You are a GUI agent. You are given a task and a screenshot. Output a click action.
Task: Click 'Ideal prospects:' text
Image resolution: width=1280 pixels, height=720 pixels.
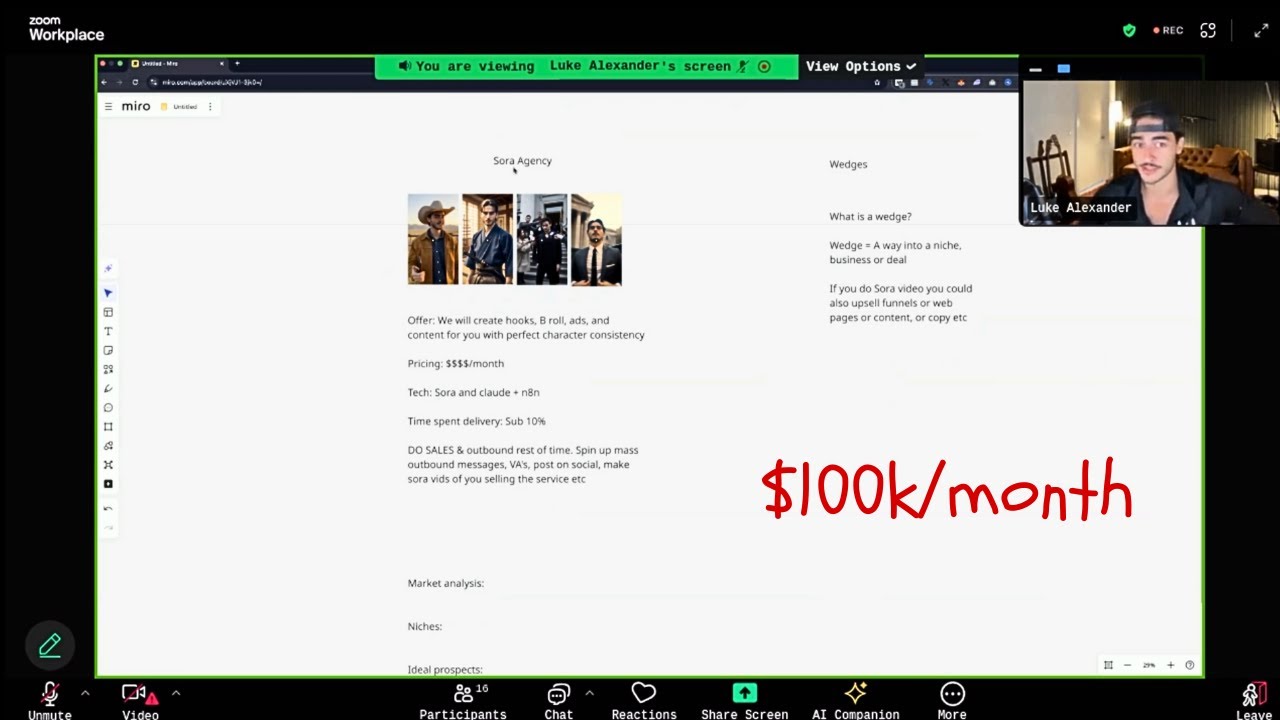point(445,669)
